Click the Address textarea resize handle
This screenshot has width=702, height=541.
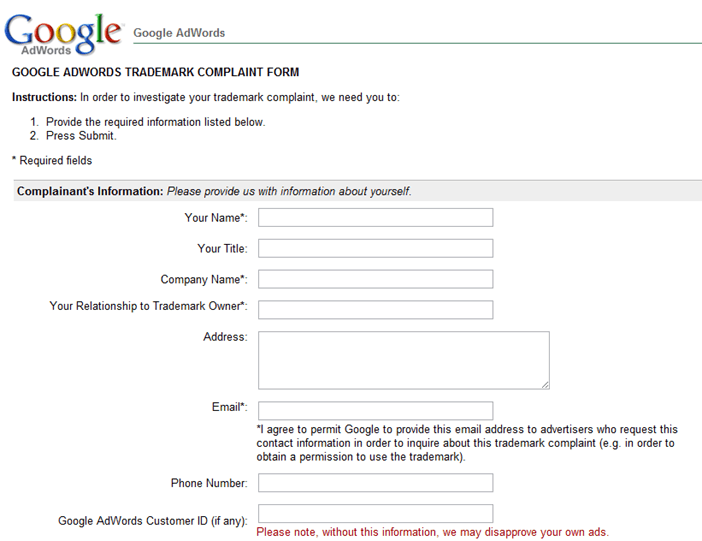tap(545, 385)
